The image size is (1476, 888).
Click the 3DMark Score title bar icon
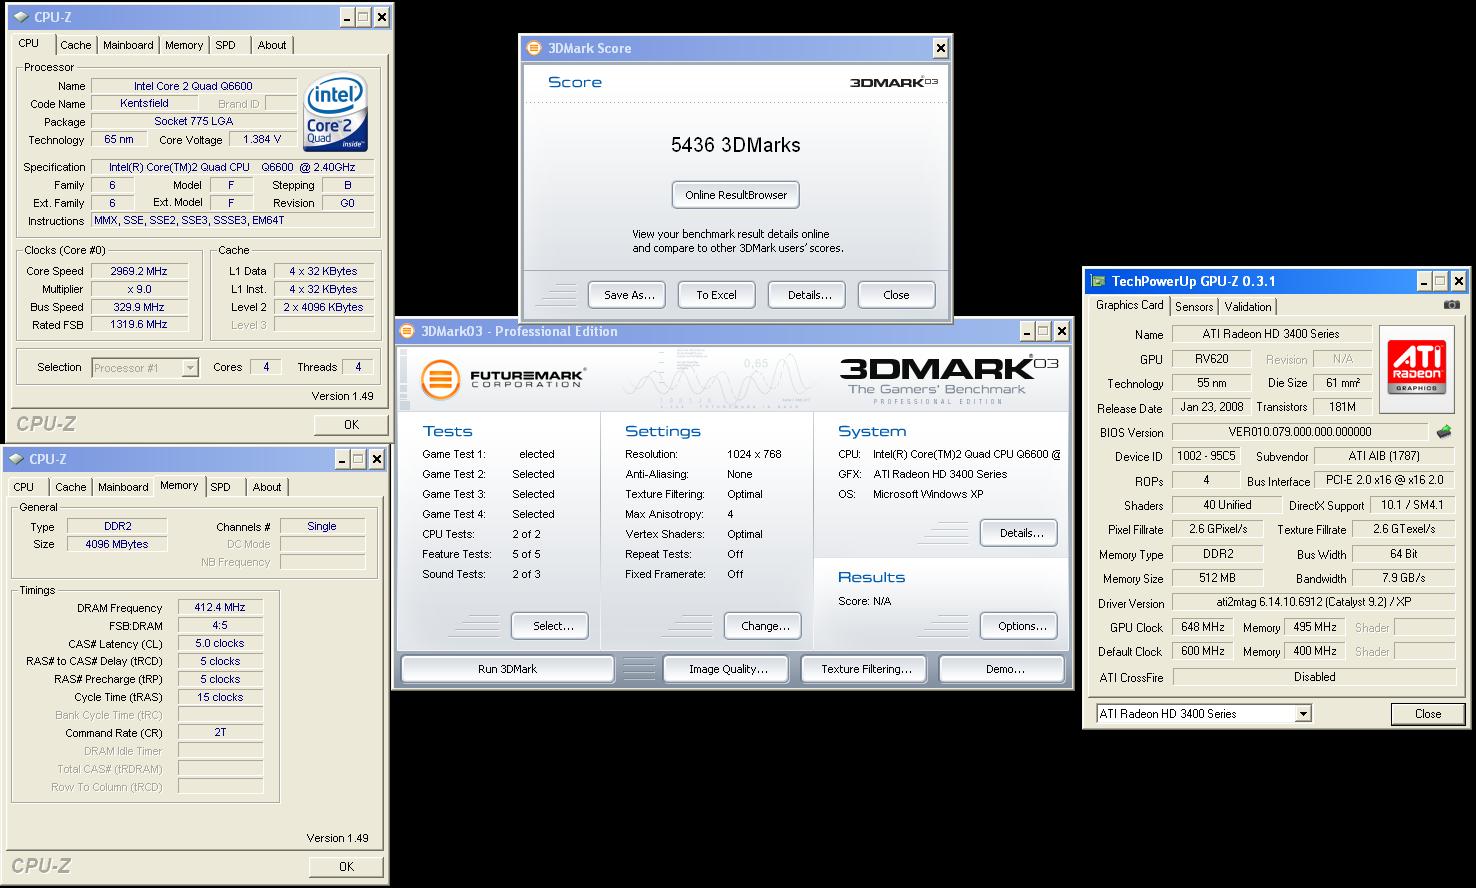[534, 48]
